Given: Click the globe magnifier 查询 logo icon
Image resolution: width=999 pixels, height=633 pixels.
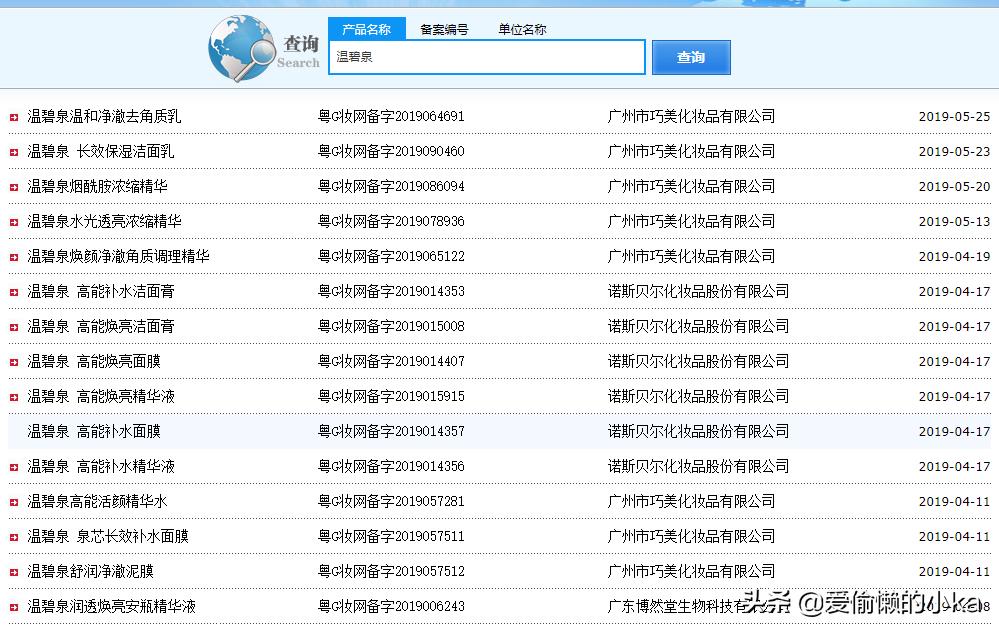Looking at the screenshot, I should 245,48.
